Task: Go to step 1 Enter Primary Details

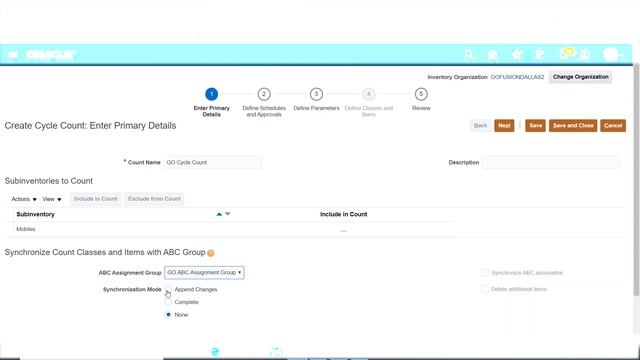Action: point(211,94)
